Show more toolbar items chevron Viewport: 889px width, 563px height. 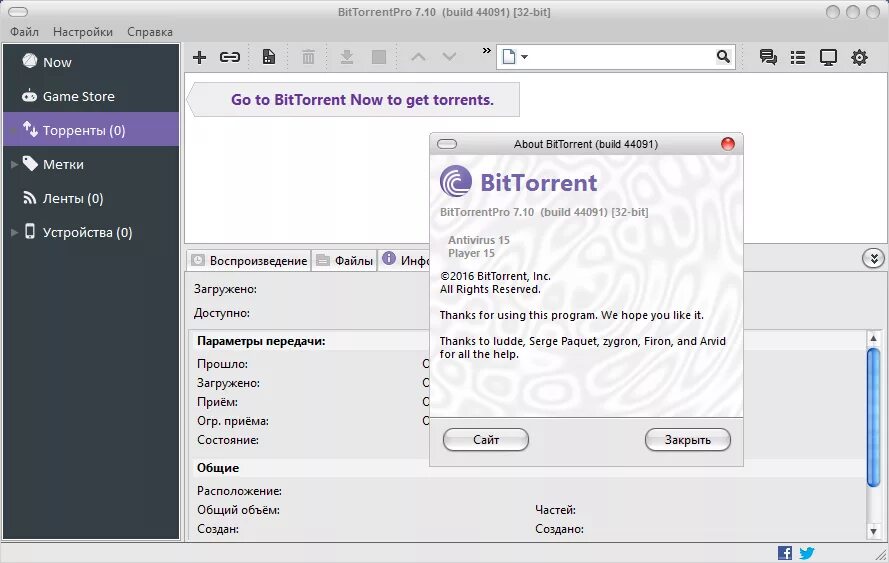(486, 50)
